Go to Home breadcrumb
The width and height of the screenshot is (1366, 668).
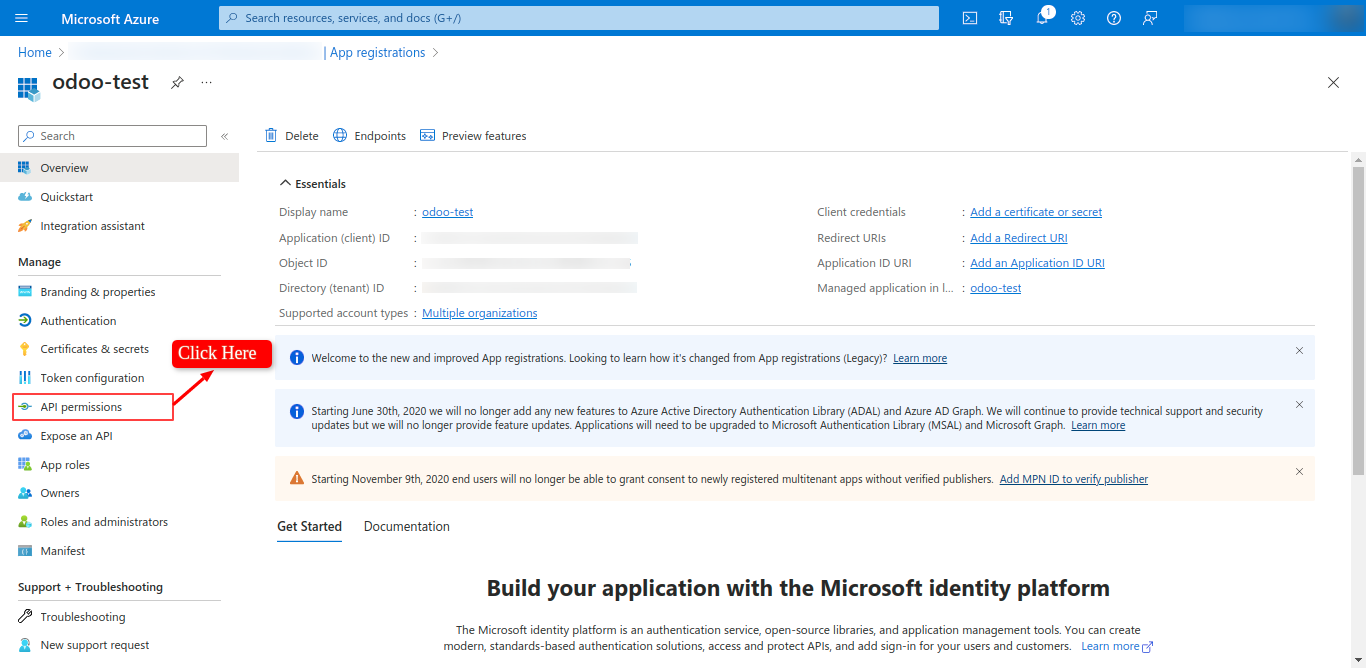click(x=35, y=52)
